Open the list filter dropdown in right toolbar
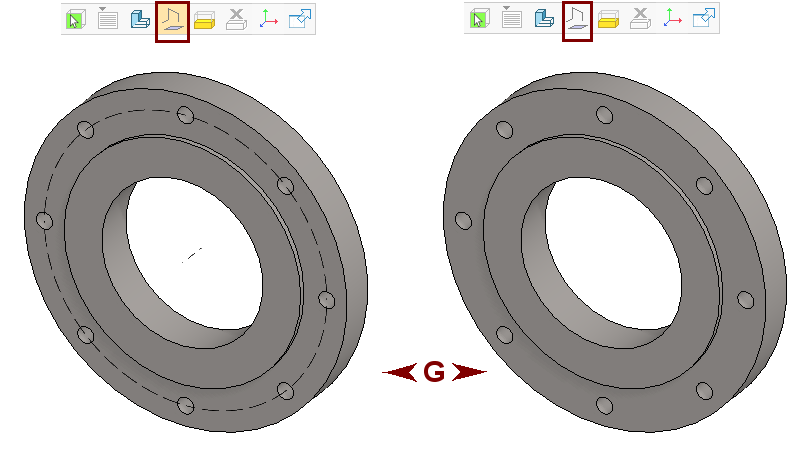Image resolution: width=802 pixels, height=450 pixels. 512,19
